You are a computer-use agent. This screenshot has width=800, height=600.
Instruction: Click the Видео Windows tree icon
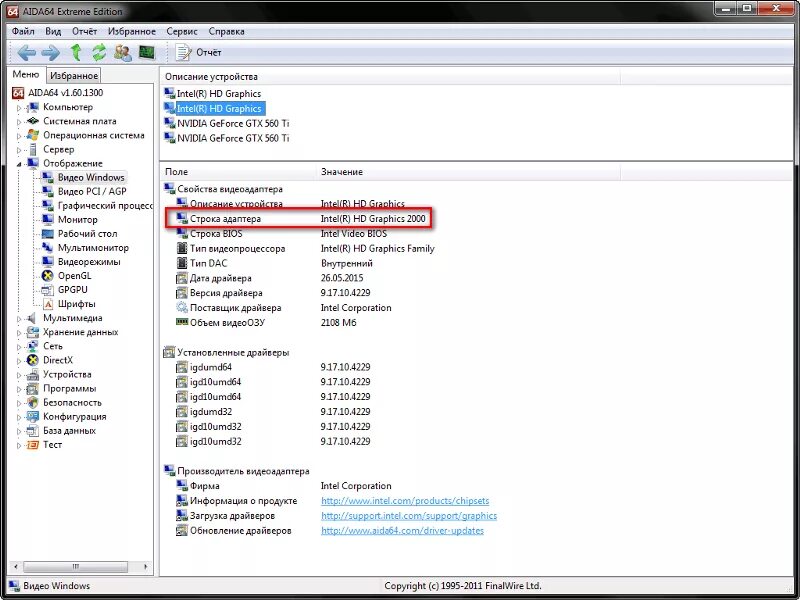[x=47, y=177]
